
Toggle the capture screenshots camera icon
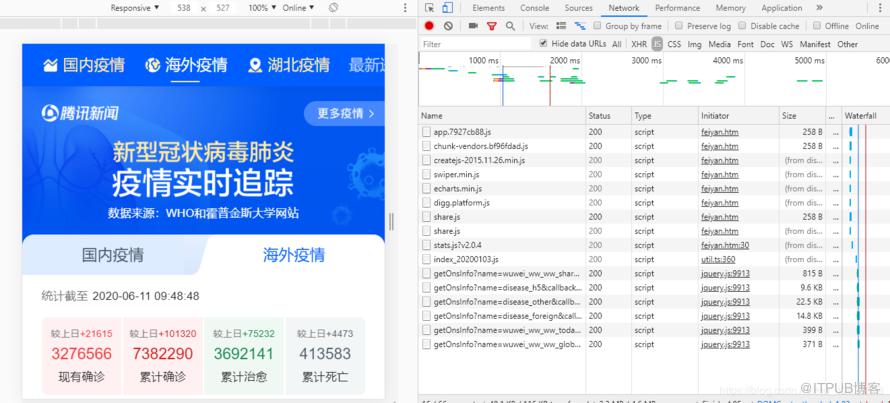[x=473, y=26]
